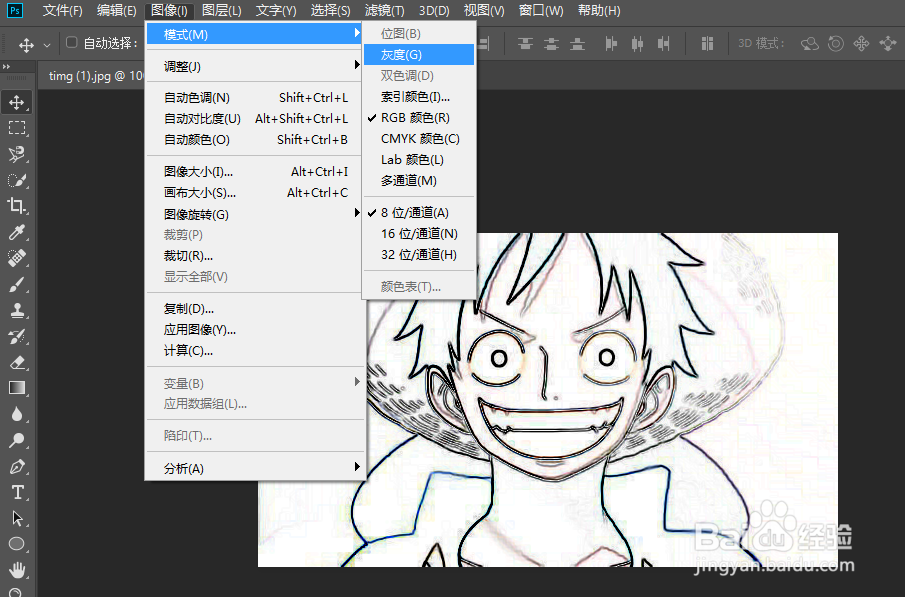Viewport: 905px width, 597px height.
Task: Click align bottom edges icon
Action: tap(577, 43)
